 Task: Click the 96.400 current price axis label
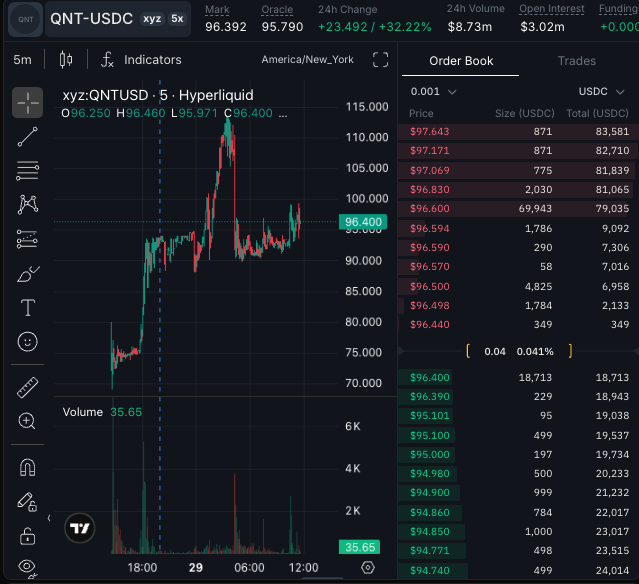point(363,222)
